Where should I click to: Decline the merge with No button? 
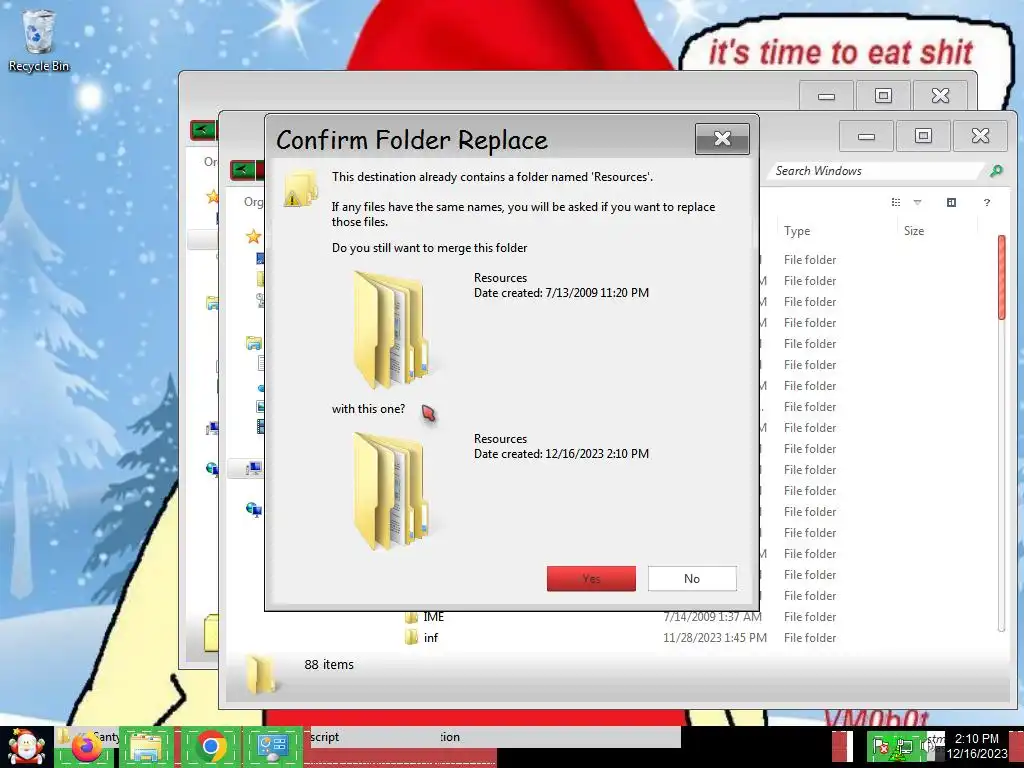click(692, 579)
